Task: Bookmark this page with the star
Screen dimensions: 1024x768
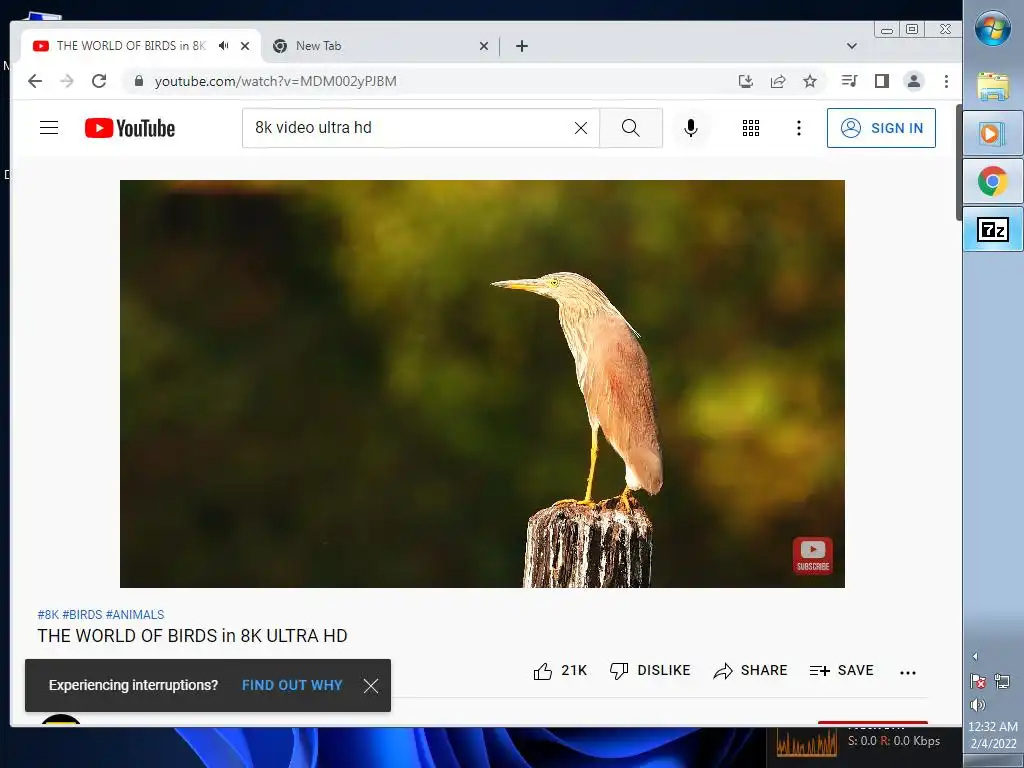Action: pyautogui.click(x=810, y=81)
